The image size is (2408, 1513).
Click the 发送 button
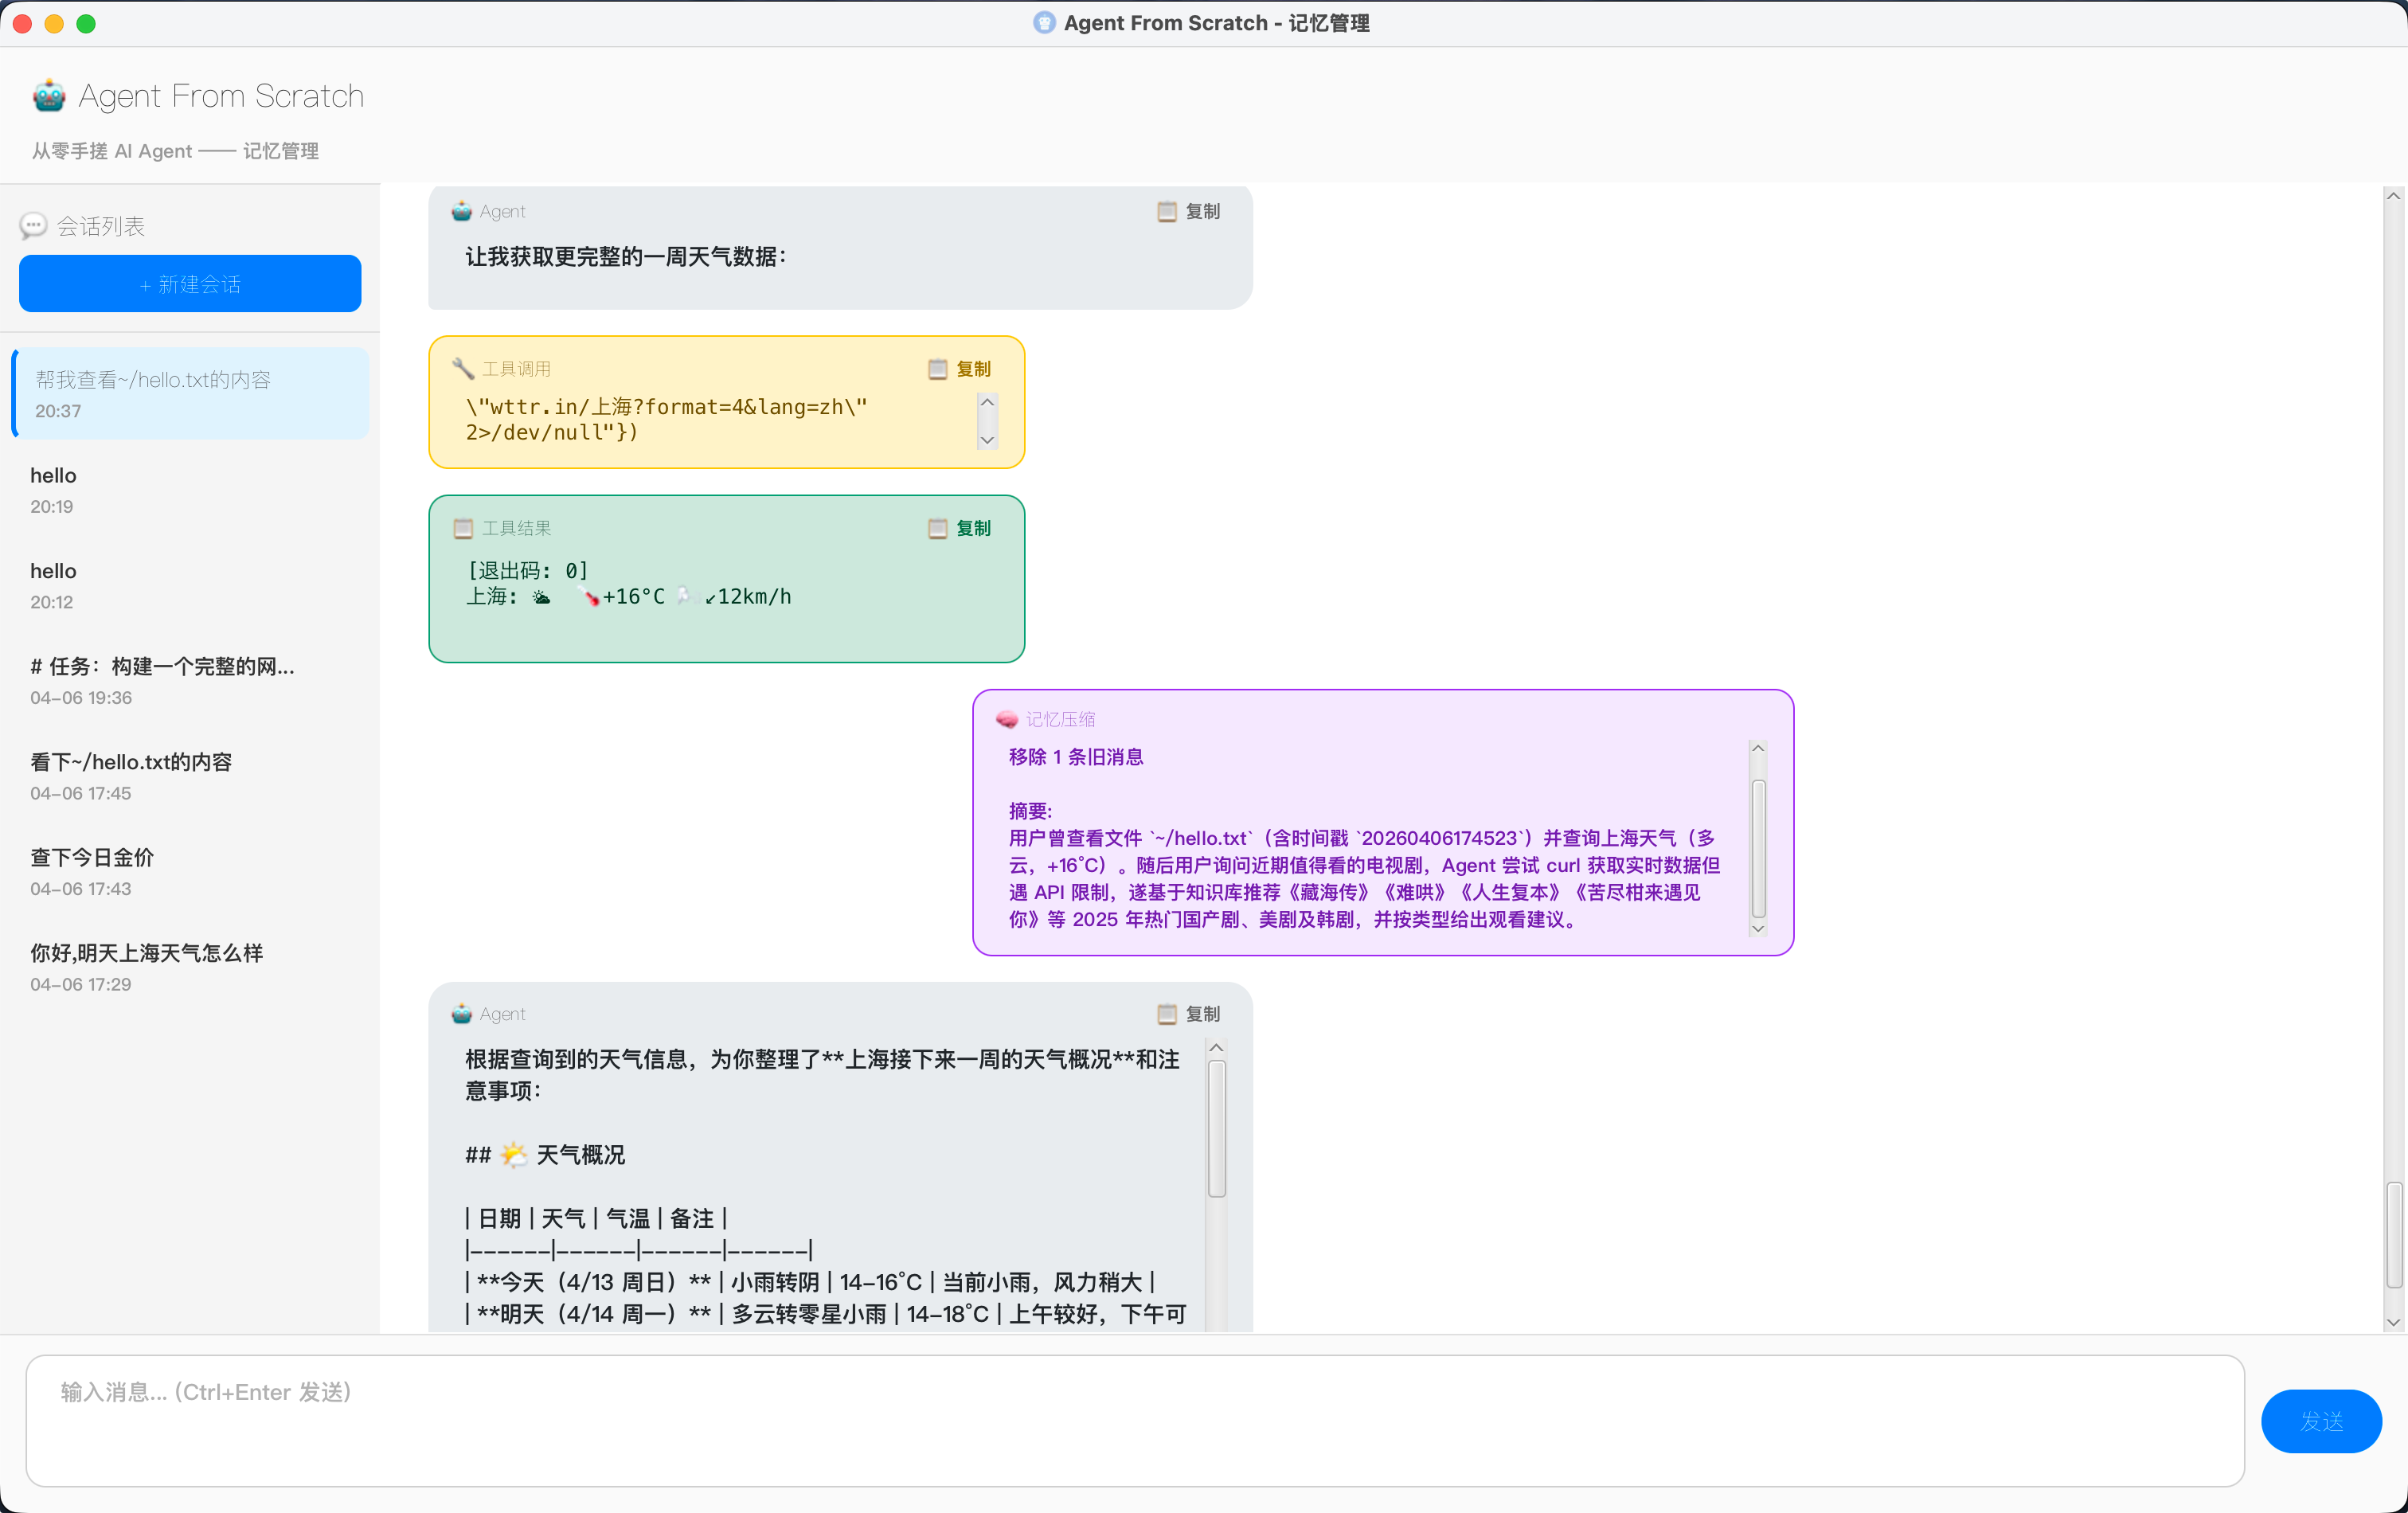pyautogui.click(x=2322, y=1420)
